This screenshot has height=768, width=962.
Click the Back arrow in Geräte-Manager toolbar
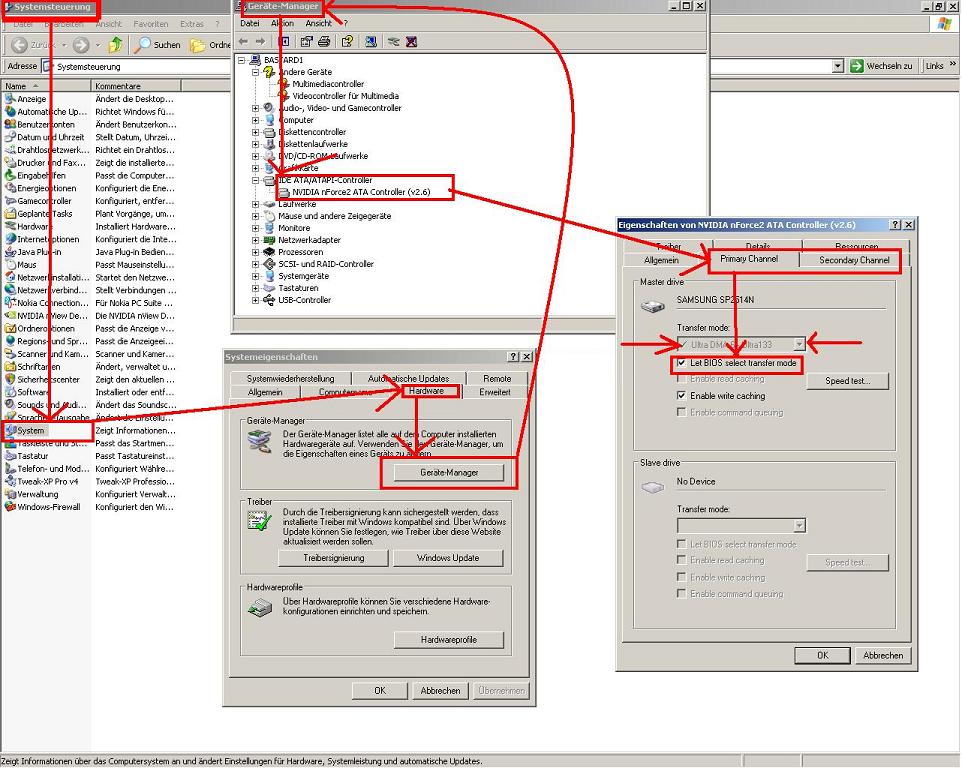(x=244, y=42)
